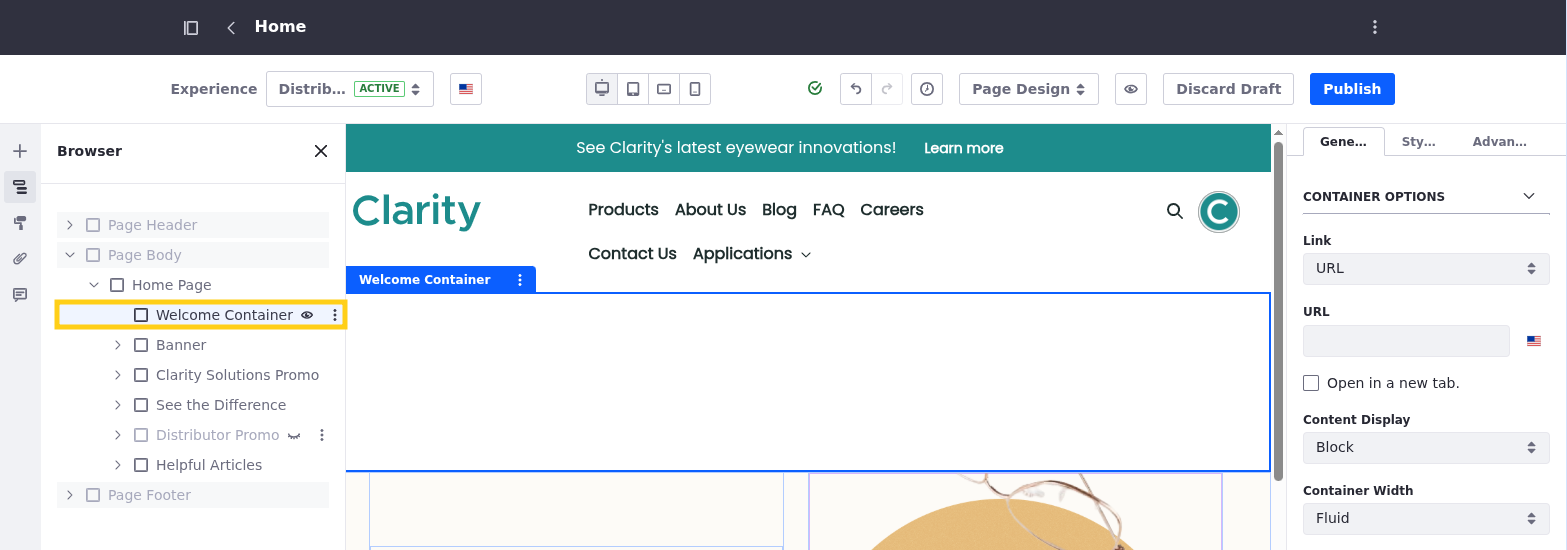
Task: Click the Publish button
Action: pyautogui.click(x=1351, y=89)
